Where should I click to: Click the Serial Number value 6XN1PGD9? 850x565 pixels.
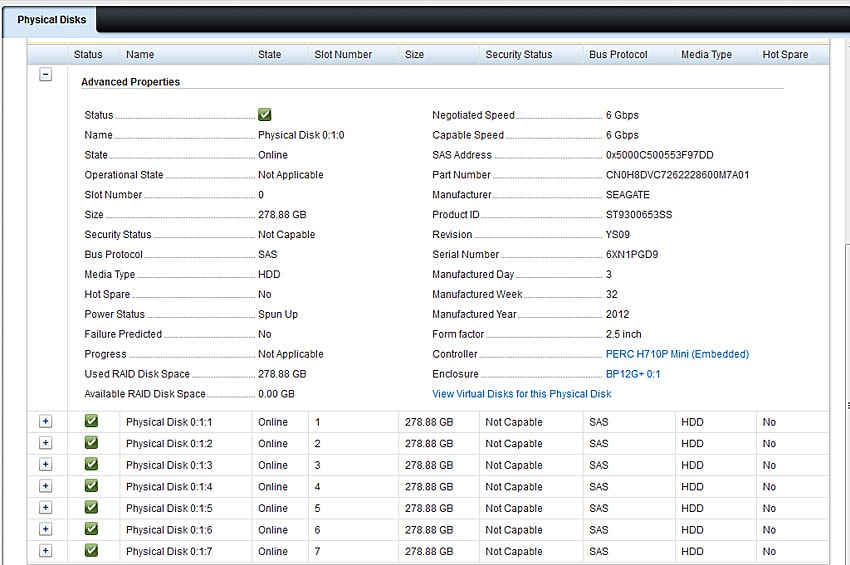coord(632,254)
